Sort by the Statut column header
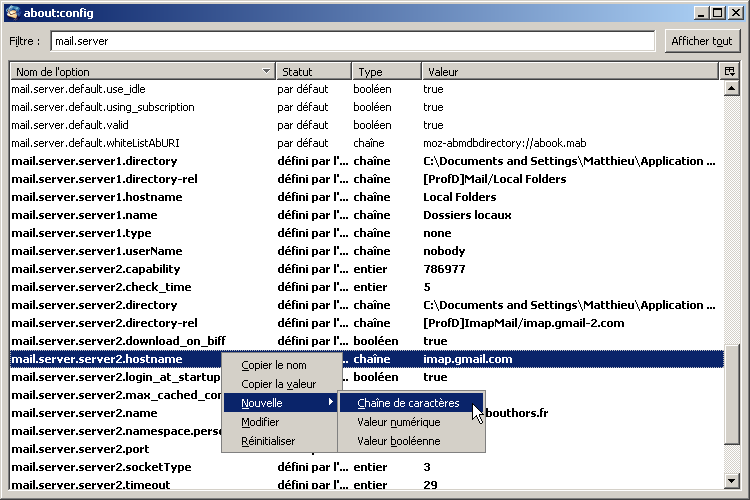750x500 pixels. (x=312, y=72)
